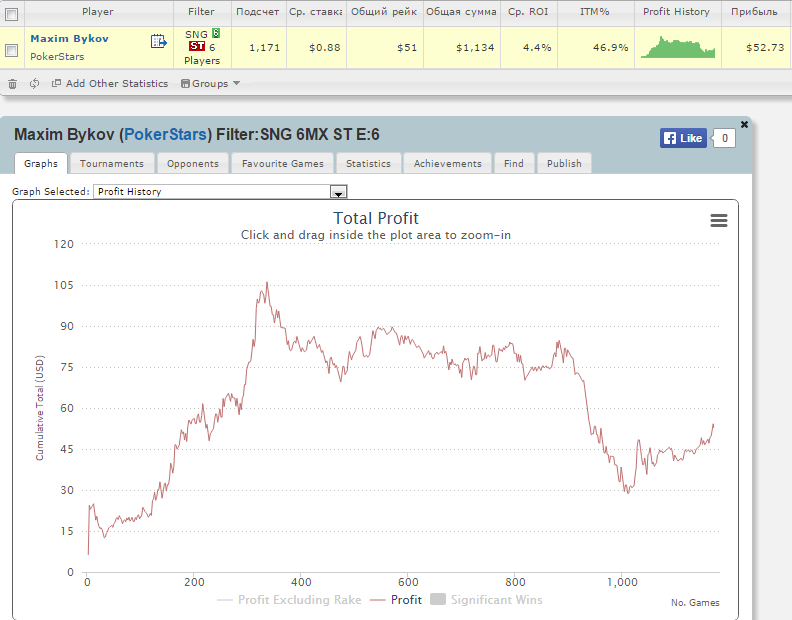Open the Graph Selected dropdown
This screenshot has width=792, height=620.
[220, 192]
